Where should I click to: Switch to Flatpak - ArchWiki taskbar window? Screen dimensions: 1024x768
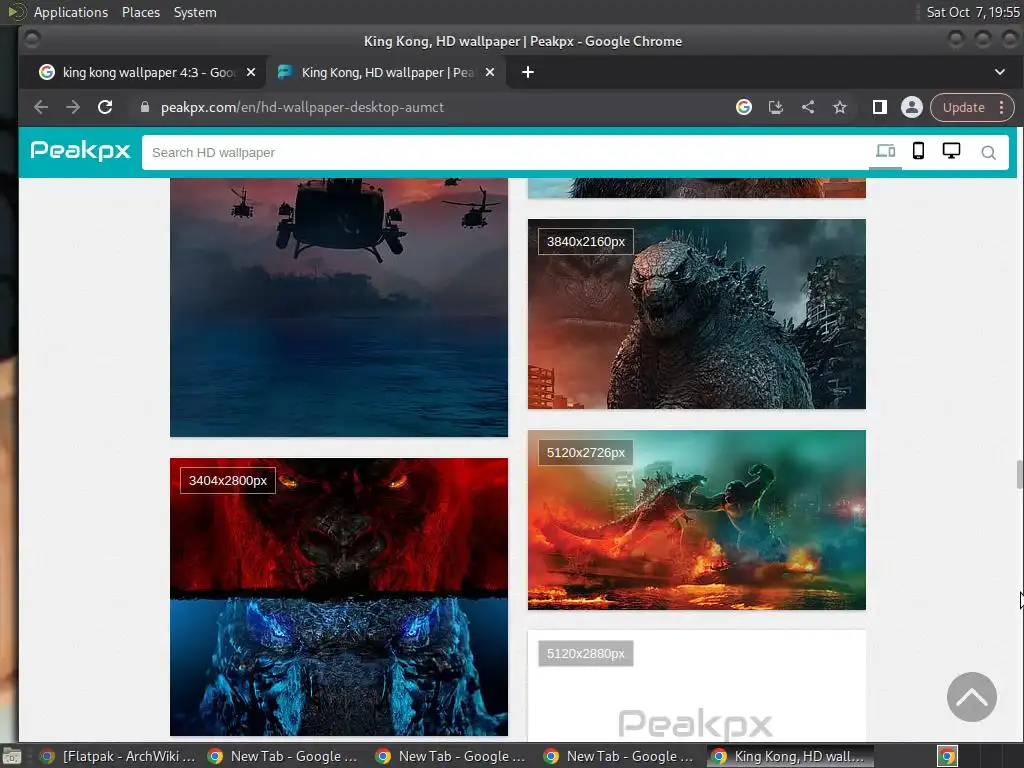tap(118, 756)
